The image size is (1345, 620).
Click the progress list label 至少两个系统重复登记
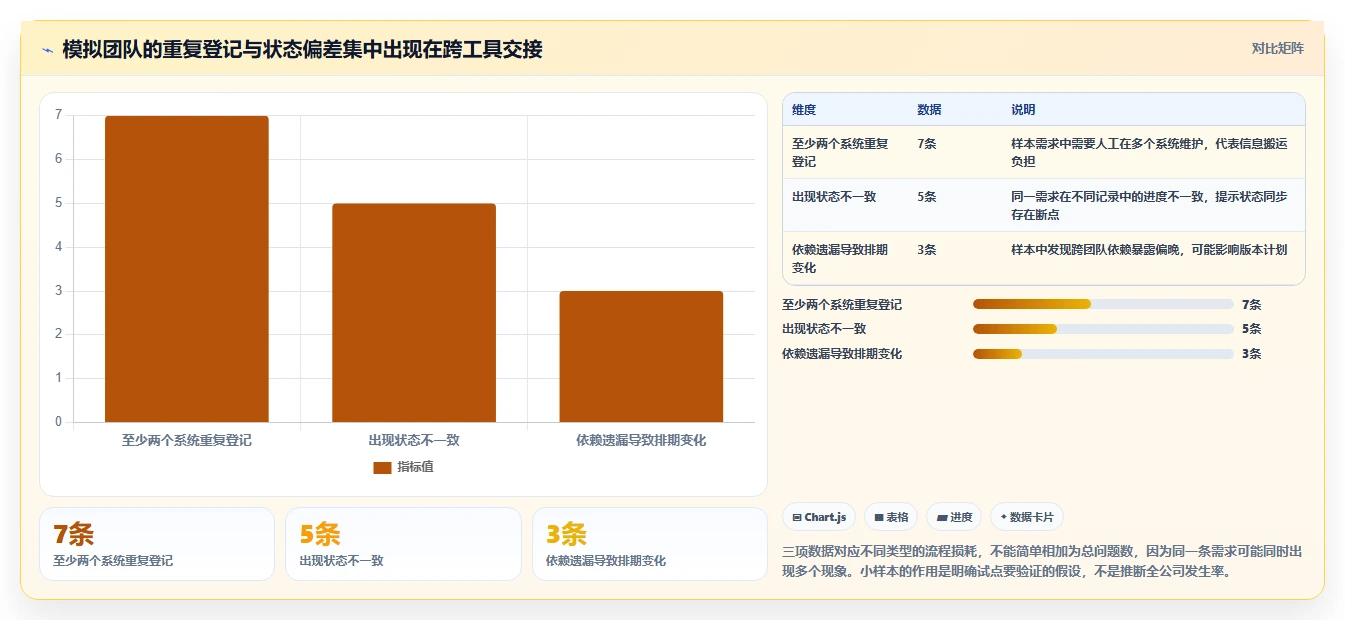point(842,304)
